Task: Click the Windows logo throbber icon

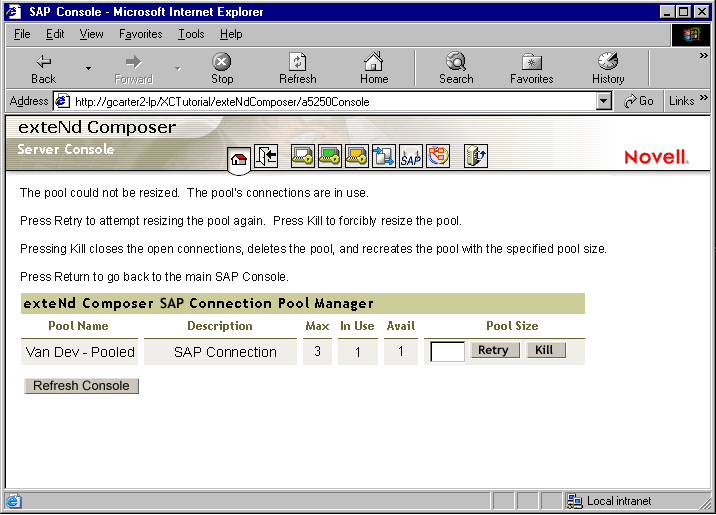Action: point(691,34)
